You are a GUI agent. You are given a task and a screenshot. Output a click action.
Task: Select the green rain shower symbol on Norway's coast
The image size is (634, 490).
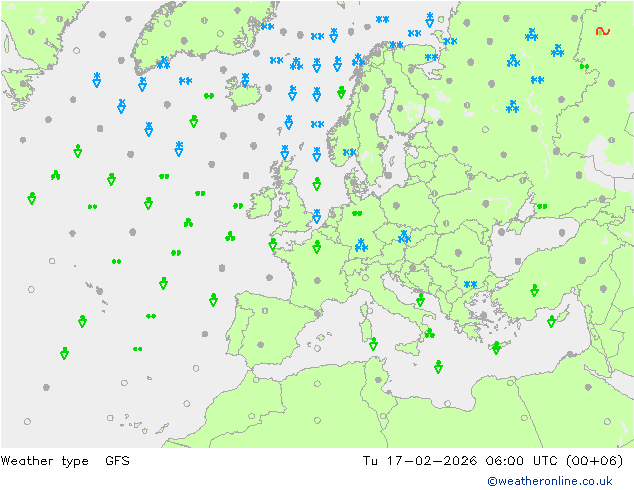coord(341,92)
